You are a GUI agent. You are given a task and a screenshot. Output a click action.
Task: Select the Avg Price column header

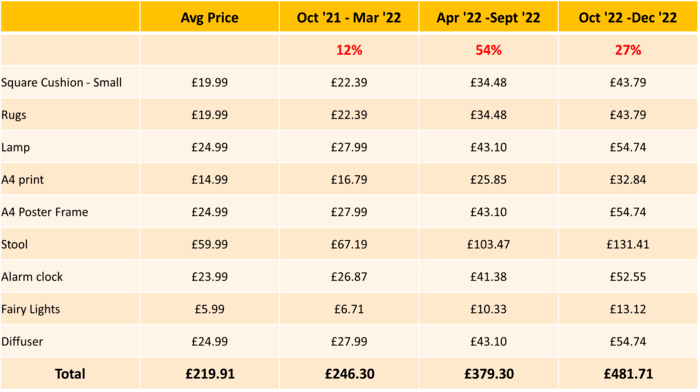pos(209,17)
